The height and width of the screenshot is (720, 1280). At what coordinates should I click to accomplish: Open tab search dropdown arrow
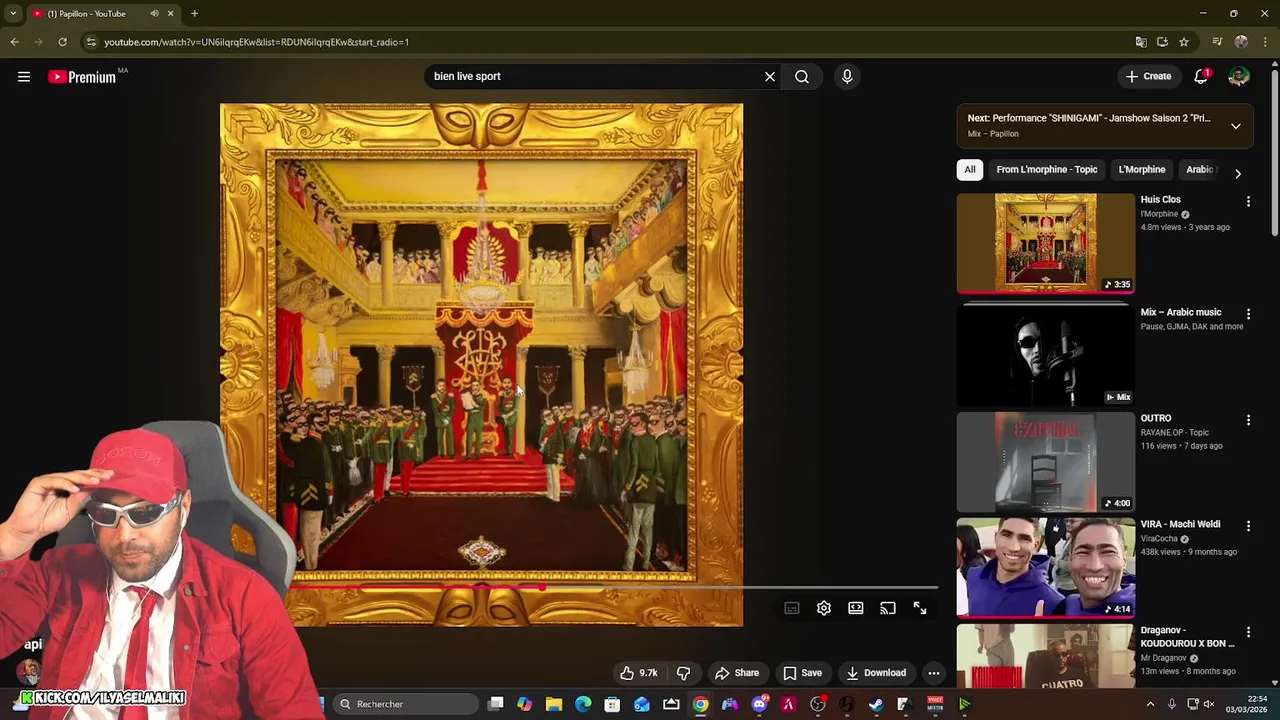click(x=13, y=13)
